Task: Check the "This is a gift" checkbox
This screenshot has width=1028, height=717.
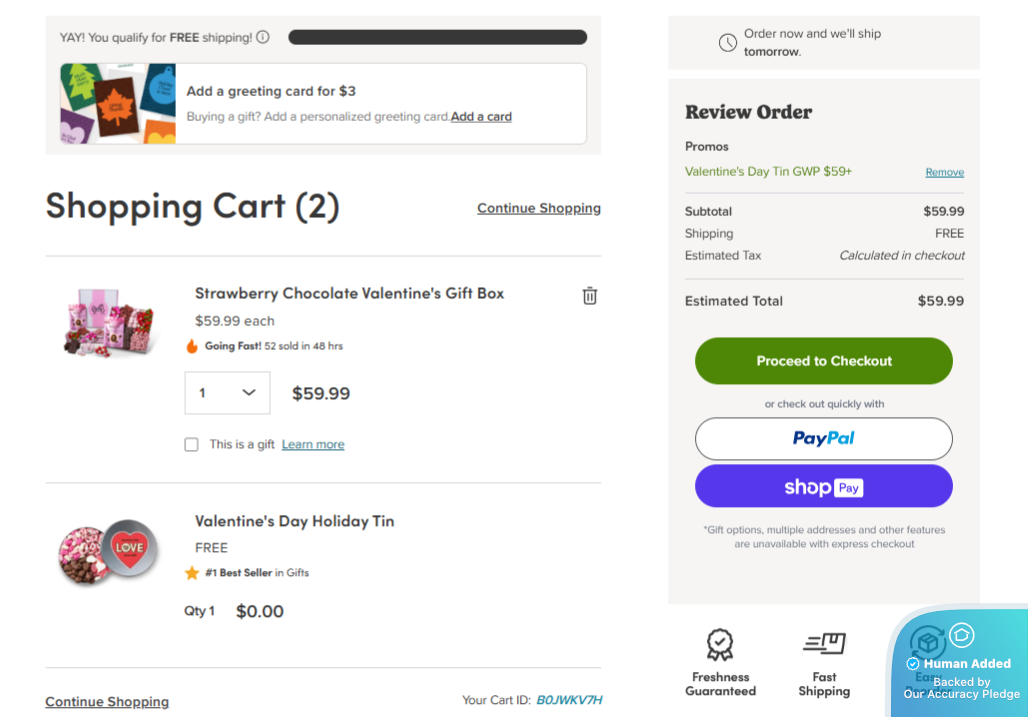Action: [192, 445]
